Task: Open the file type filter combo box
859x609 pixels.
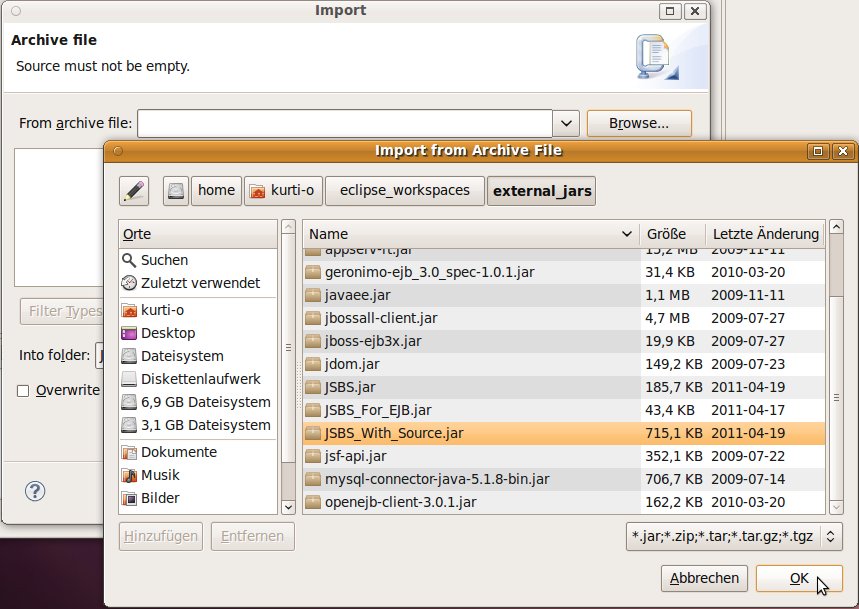Action: tap(733, 537)
